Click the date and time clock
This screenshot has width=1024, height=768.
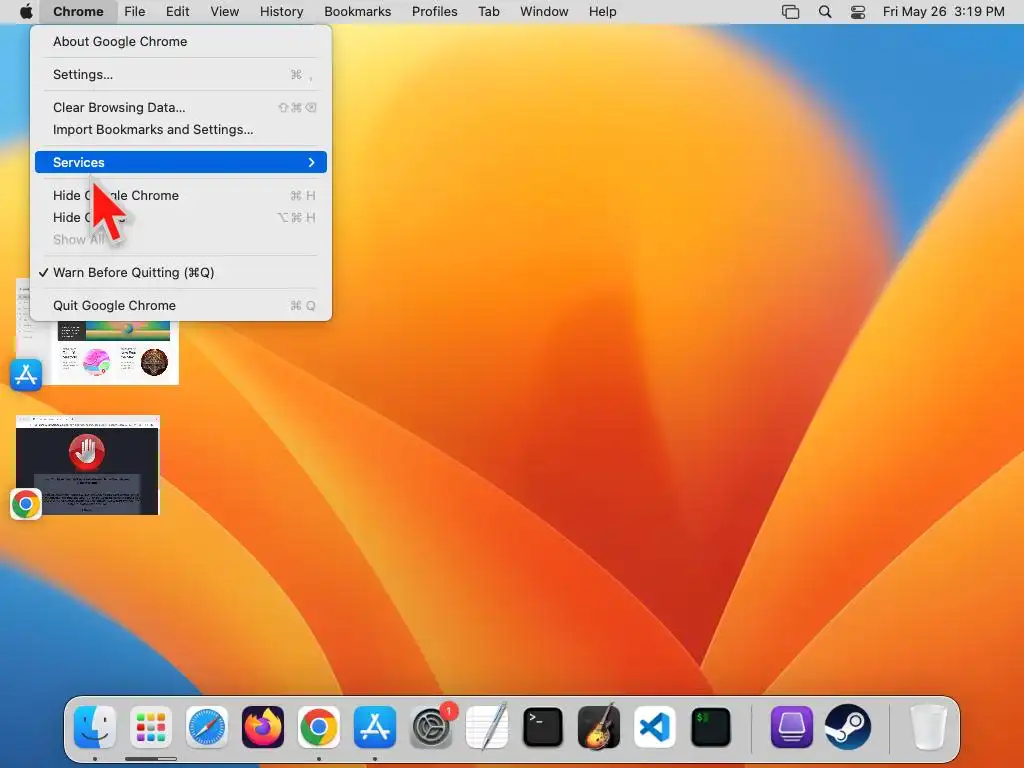pos(943,12)
